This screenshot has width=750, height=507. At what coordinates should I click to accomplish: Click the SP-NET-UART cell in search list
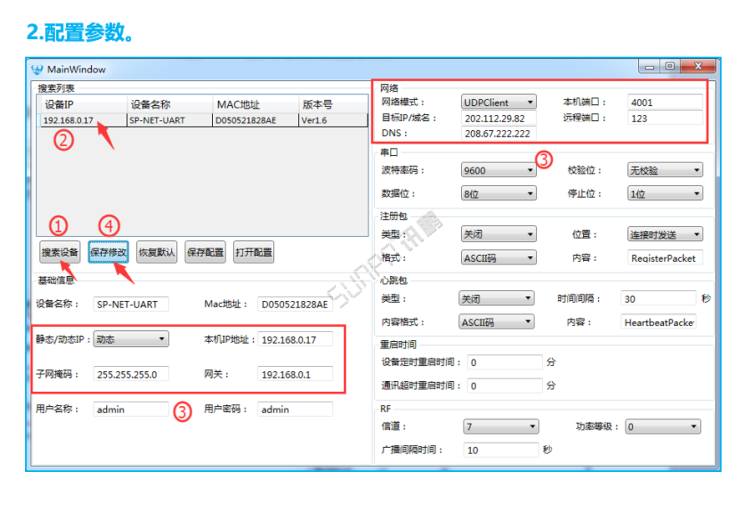click(x=169, y=120)
